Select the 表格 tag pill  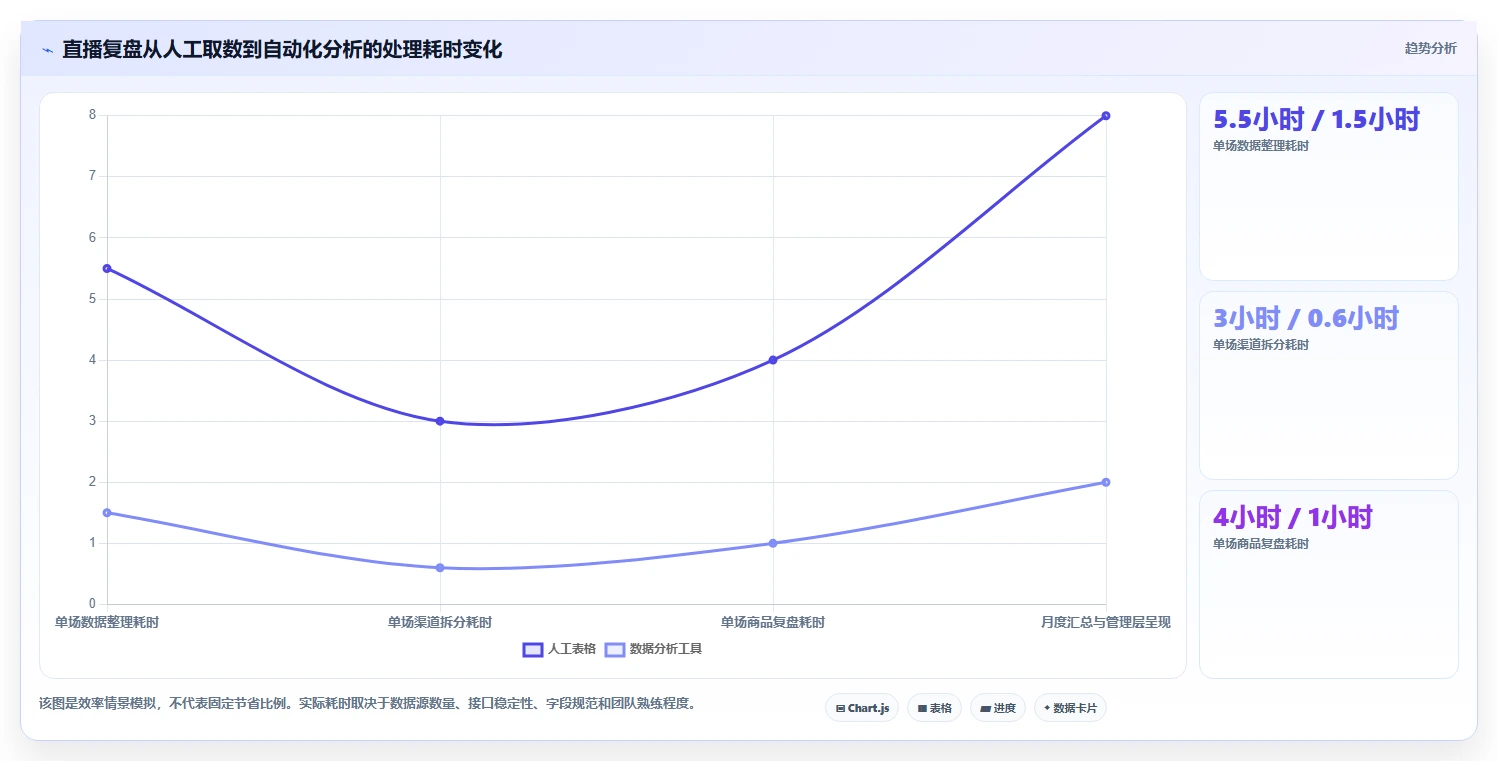tap(934, 708)
